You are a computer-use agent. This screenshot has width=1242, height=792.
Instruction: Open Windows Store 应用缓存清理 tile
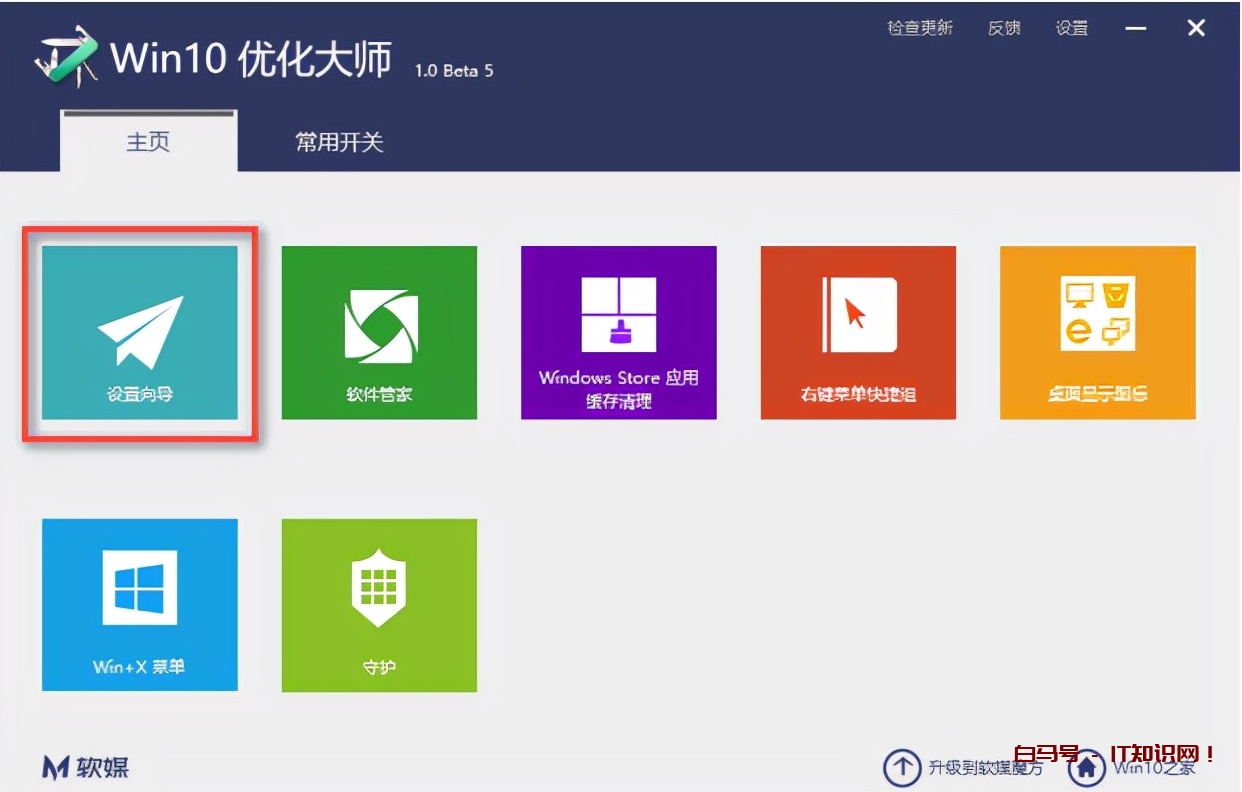coord(618,333)
